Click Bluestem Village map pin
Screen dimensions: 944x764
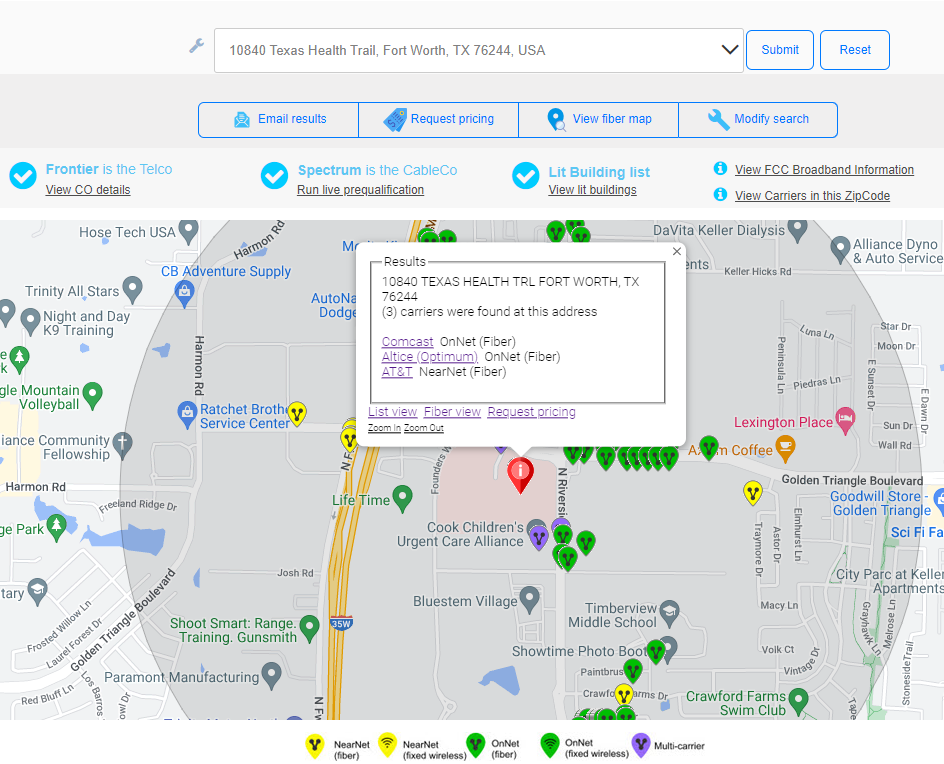[x=529, y=600]
